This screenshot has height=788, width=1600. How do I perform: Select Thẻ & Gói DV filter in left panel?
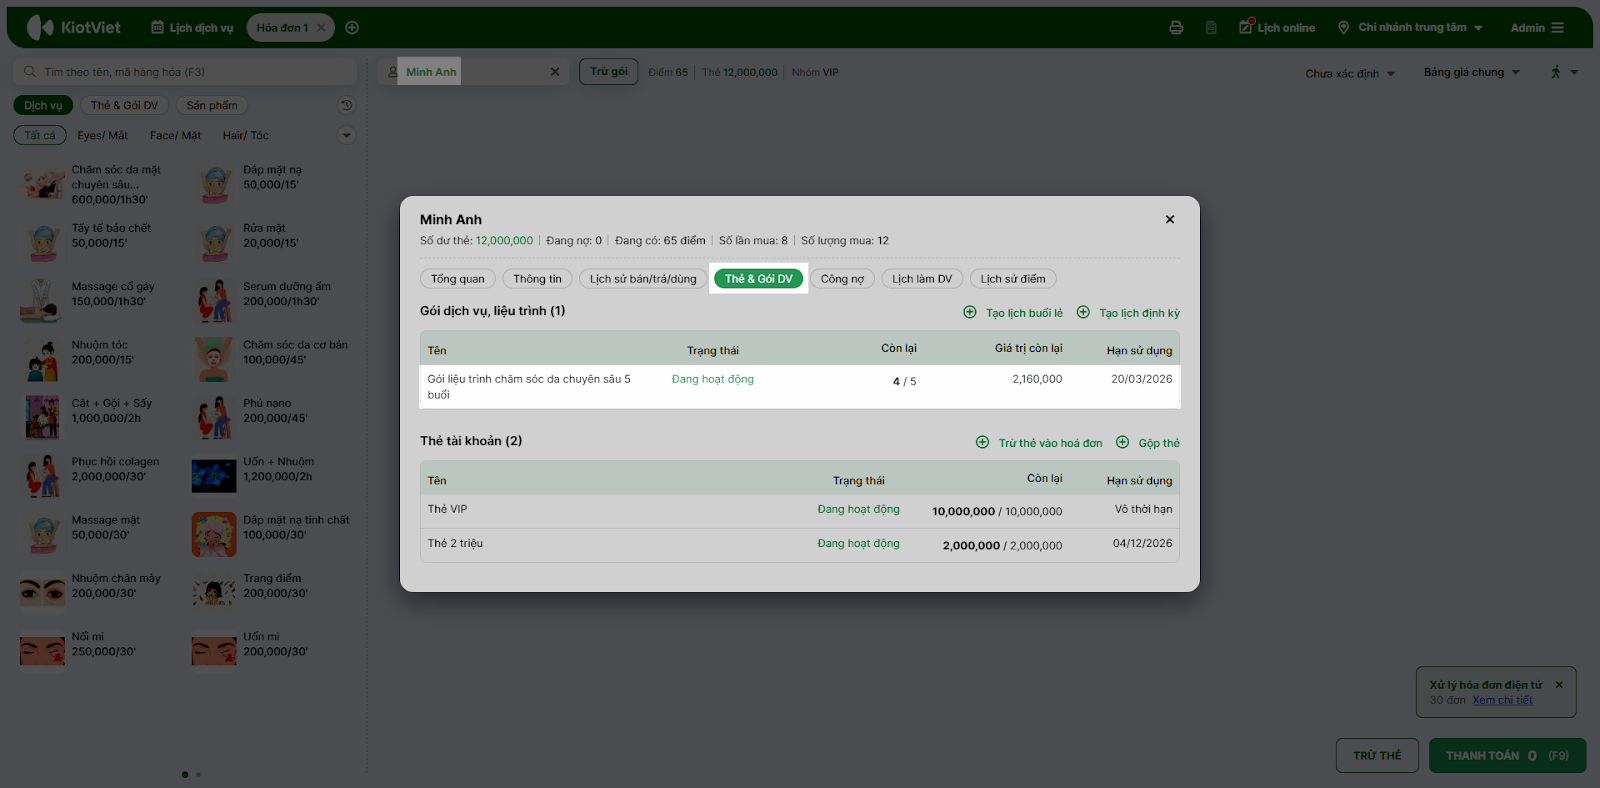124,105
